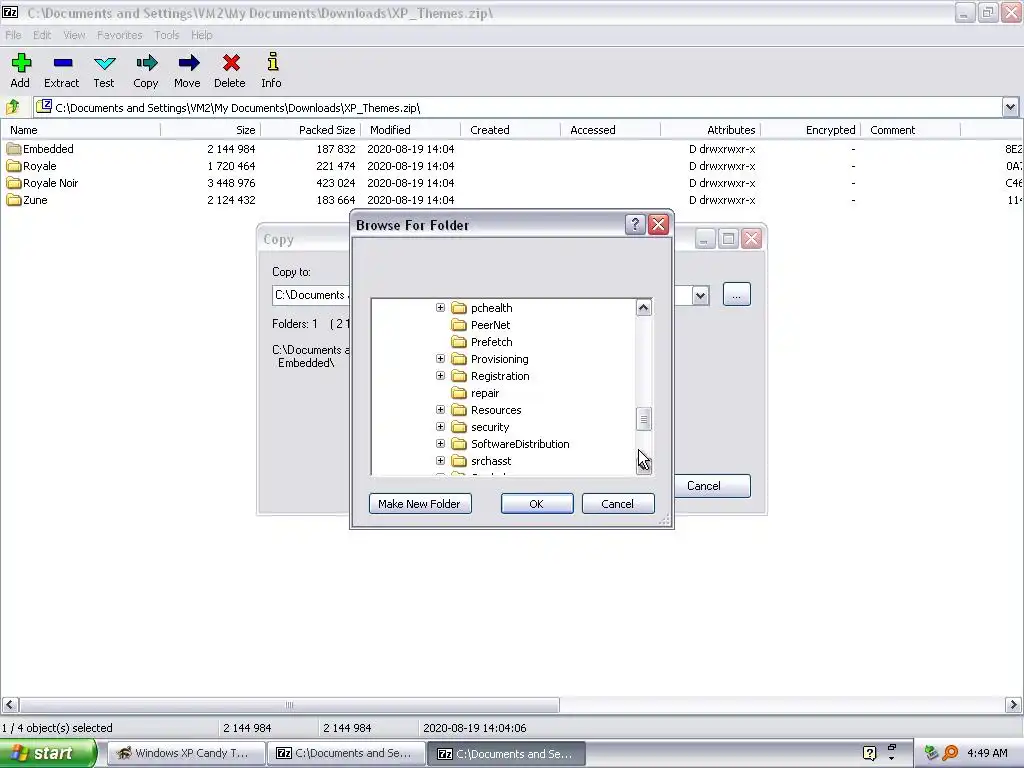Viewport: 1024px width, 768px height.
Task: Open the Copy to path dropdown arrow
Action: [700, 295]
